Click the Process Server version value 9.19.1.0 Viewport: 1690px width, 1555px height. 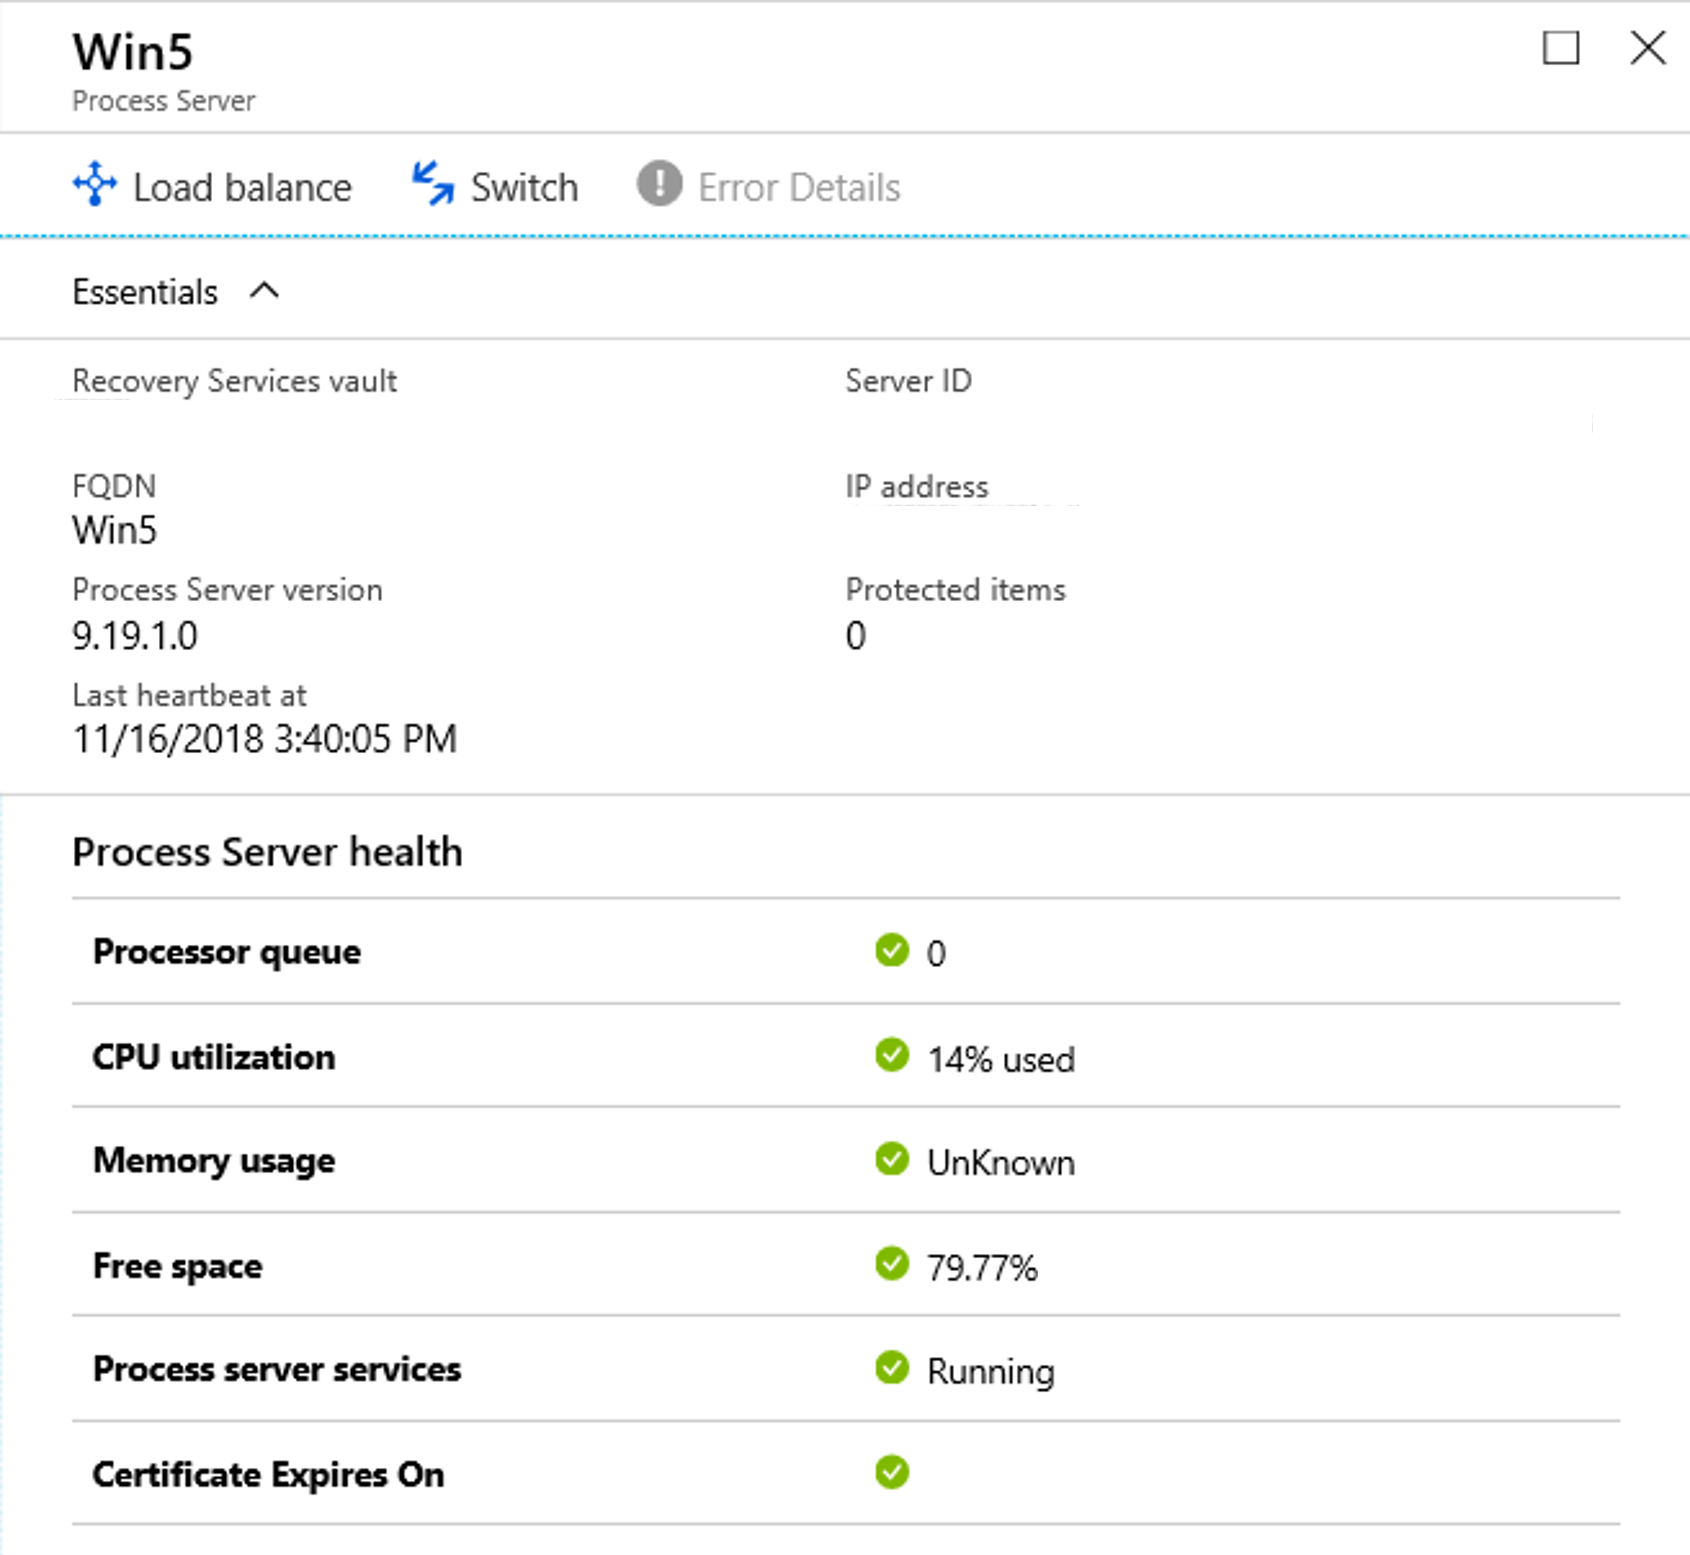(135, 636)
